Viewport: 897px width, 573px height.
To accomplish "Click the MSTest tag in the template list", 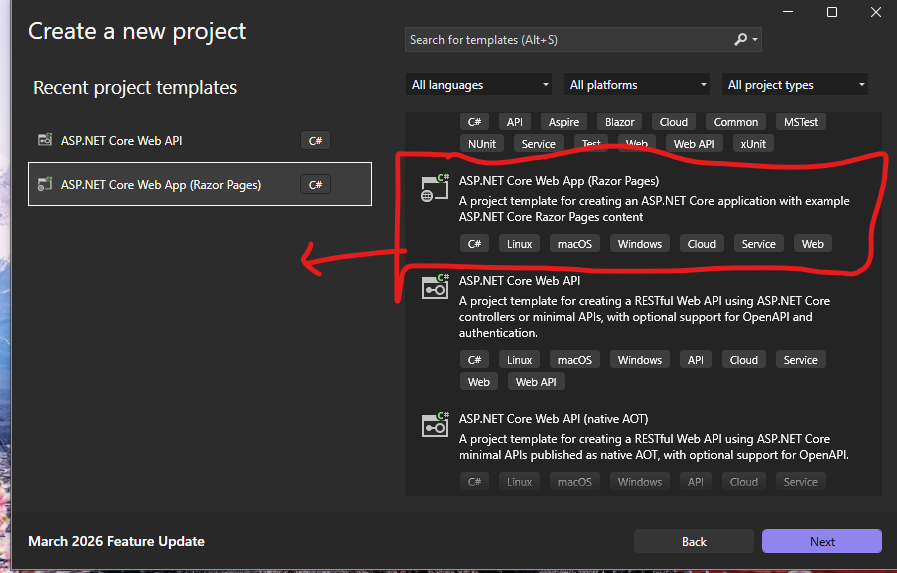I will (x=802, y=122).
